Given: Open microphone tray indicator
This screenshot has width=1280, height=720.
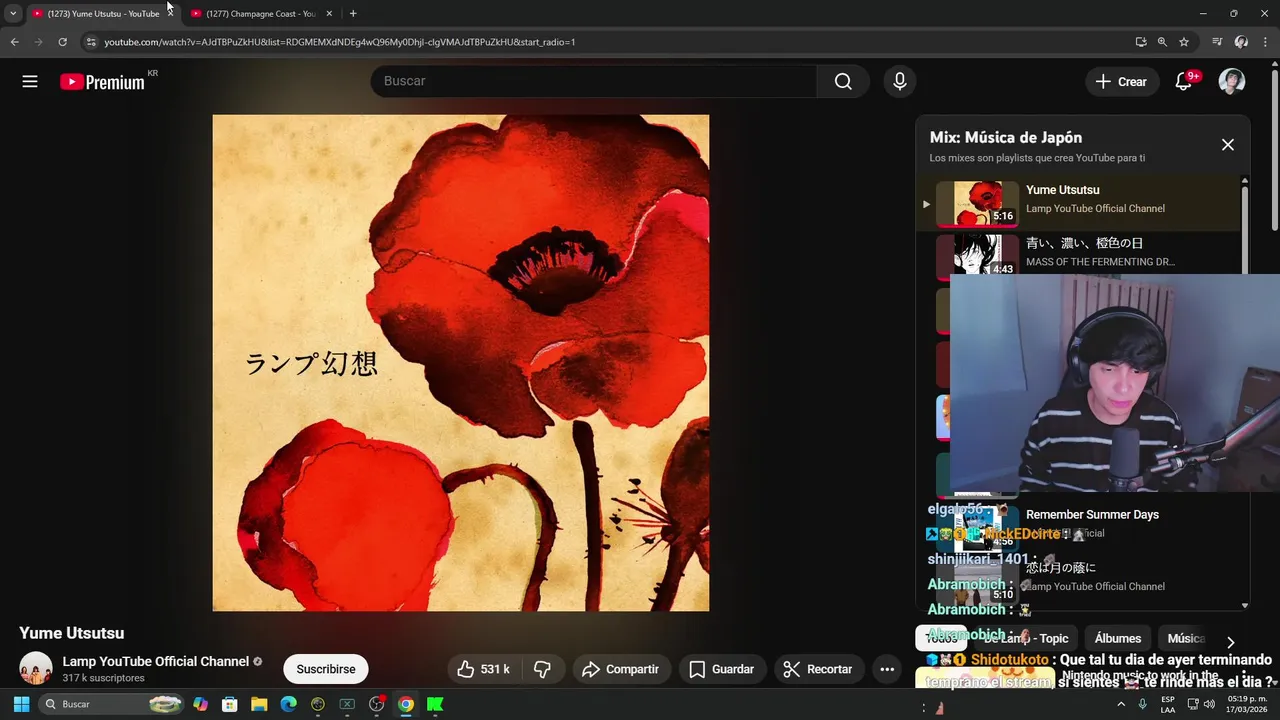Looking at the screenshot, I should coord(1143,704).
